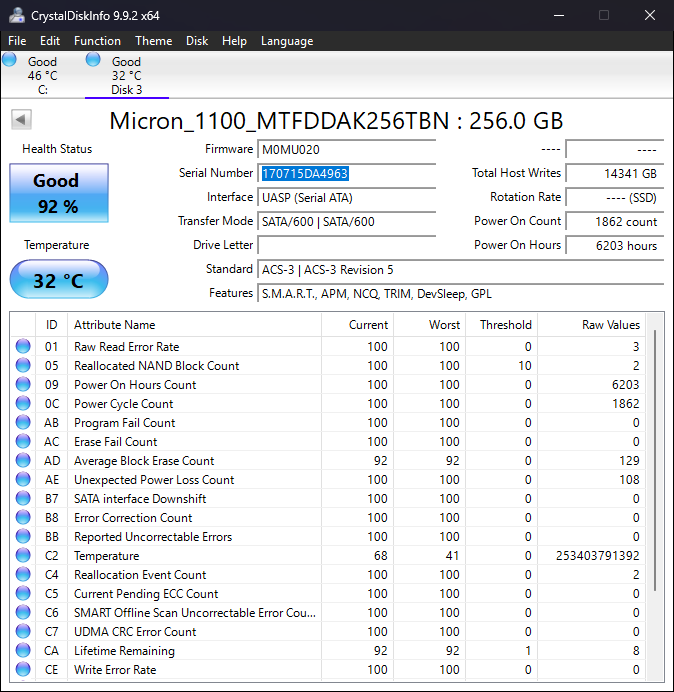Click the disk title Micron_1100_MTFDDAK256TBN

coord(279,121)
